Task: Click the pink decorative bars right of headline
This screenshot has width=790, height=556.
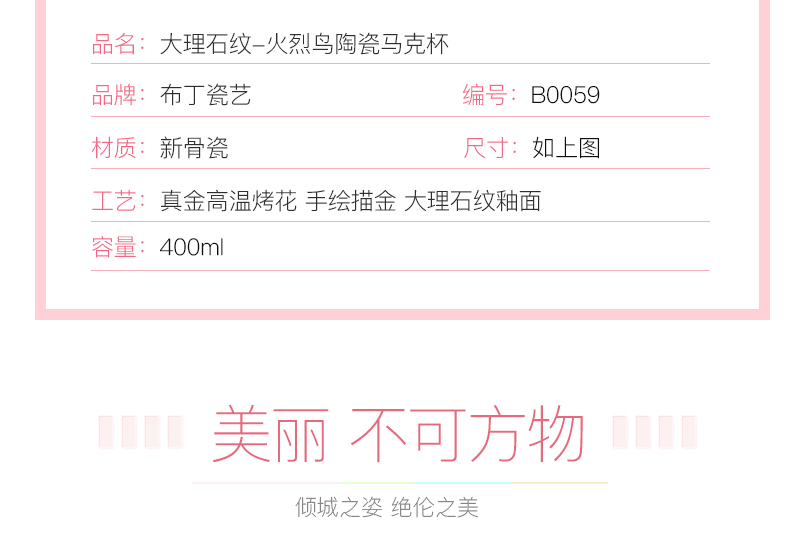Action: (655, 432)
